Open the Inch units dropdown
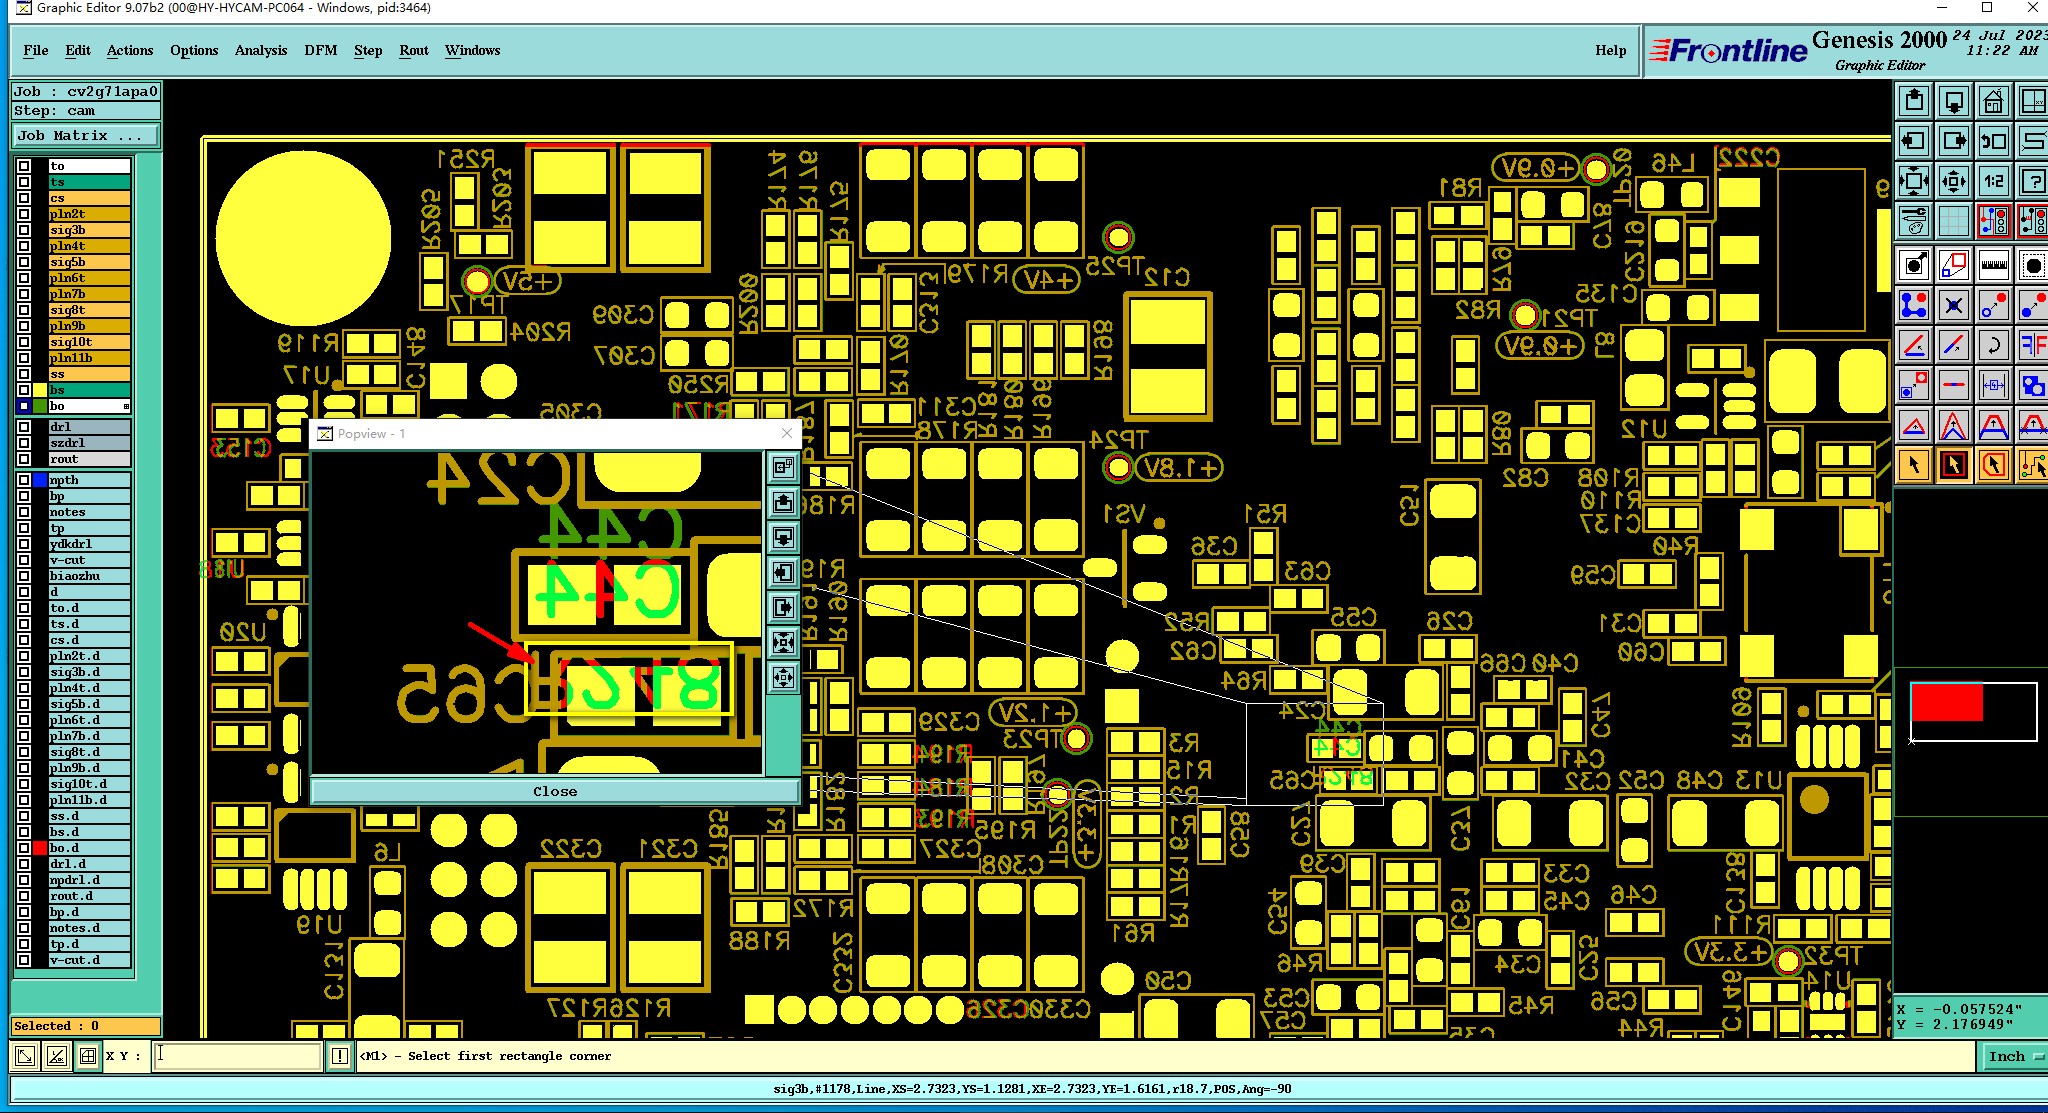The width and height of the screenshot is (2048, 1113). (2012, 1056)
